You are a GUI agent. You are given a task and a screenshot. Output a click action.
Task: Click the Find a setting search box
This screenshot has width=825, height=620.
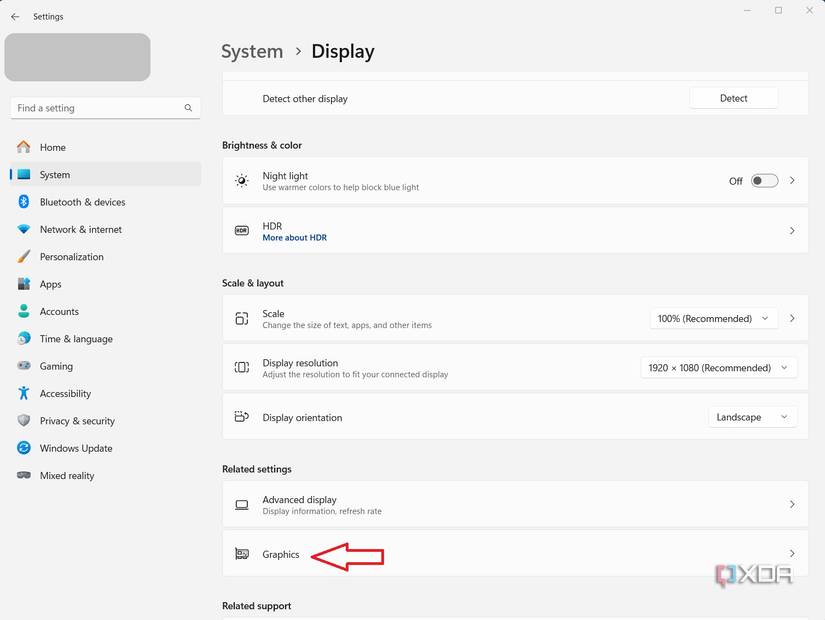pos(100,107)
